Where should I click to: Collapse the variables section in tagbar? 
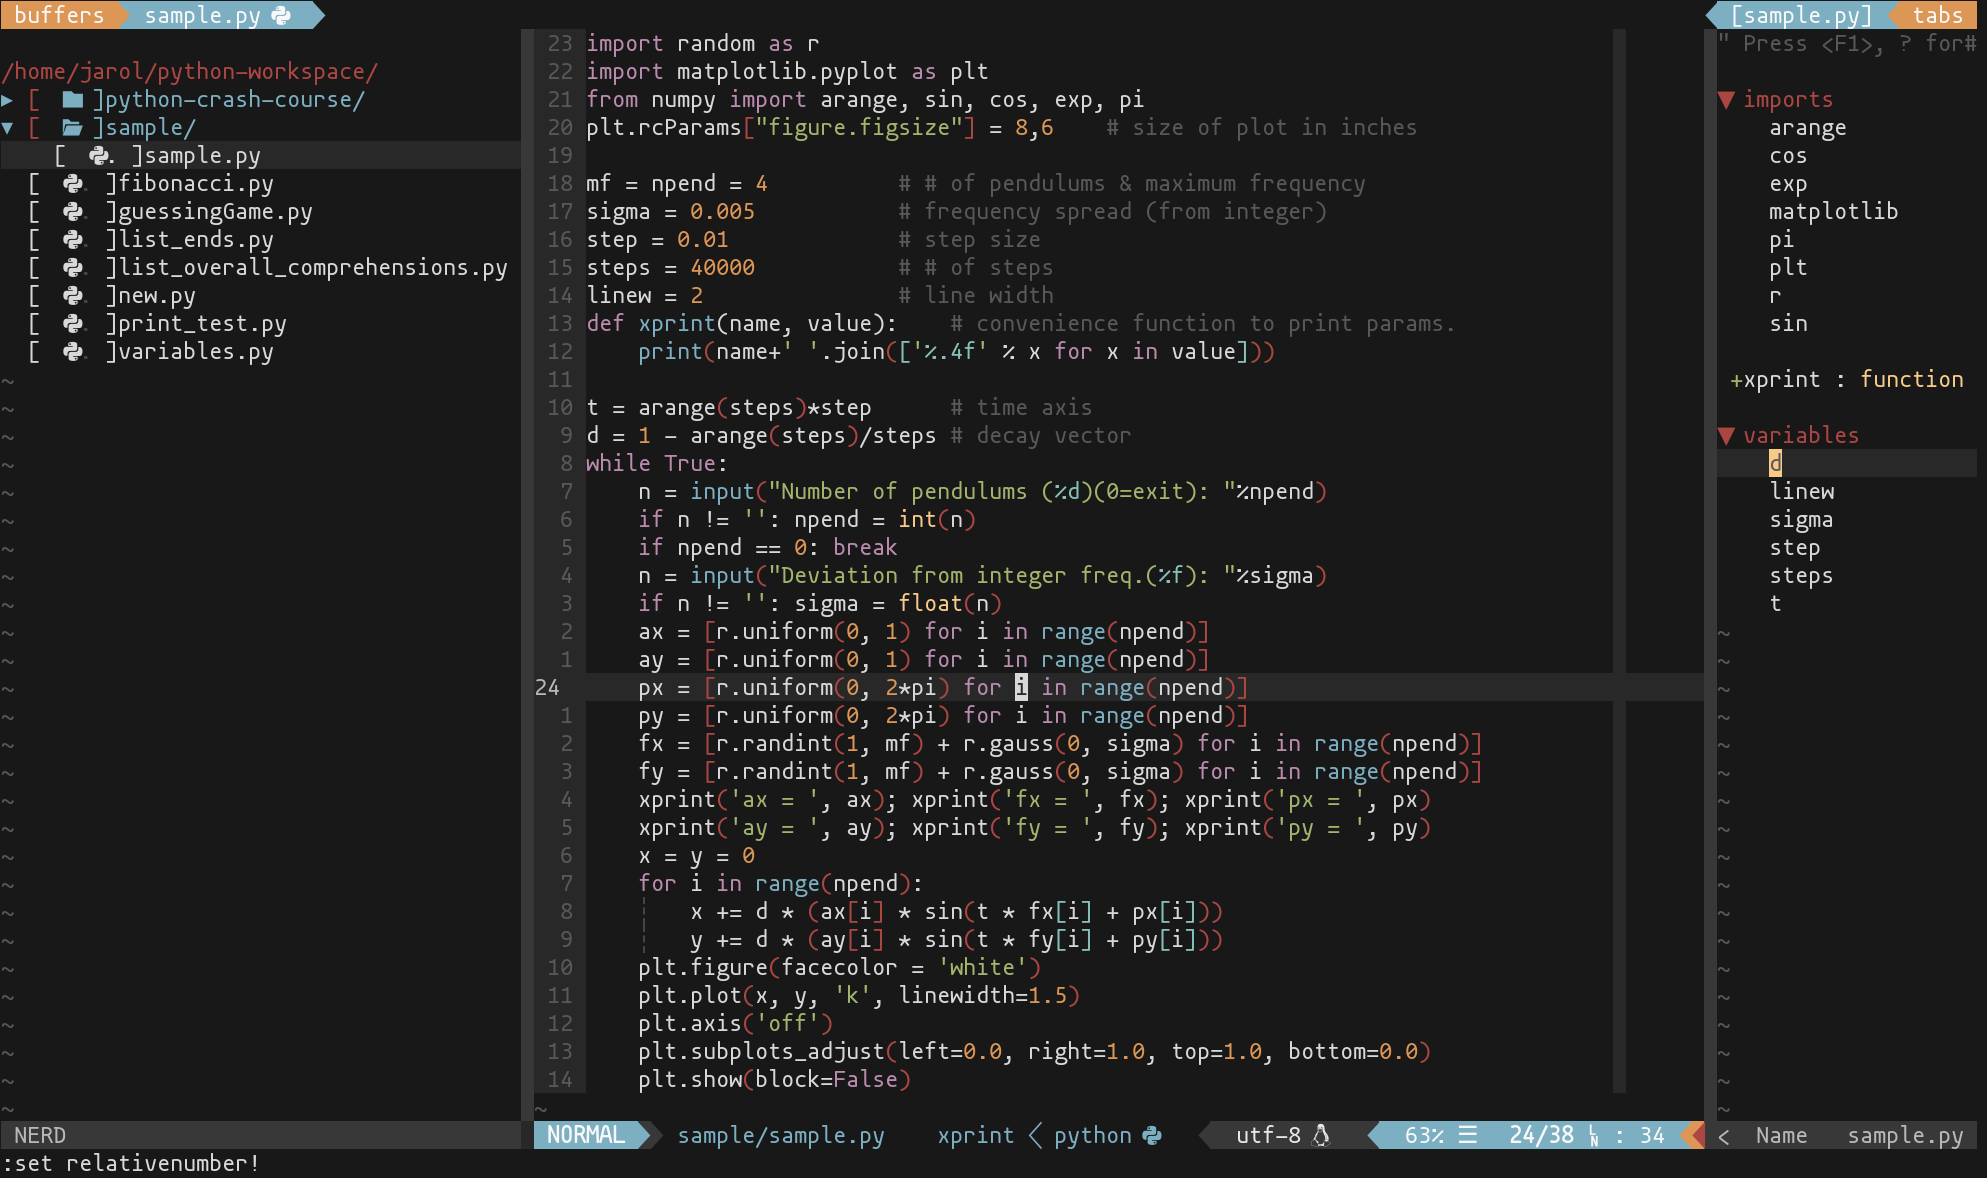(x=1726, y=436)
